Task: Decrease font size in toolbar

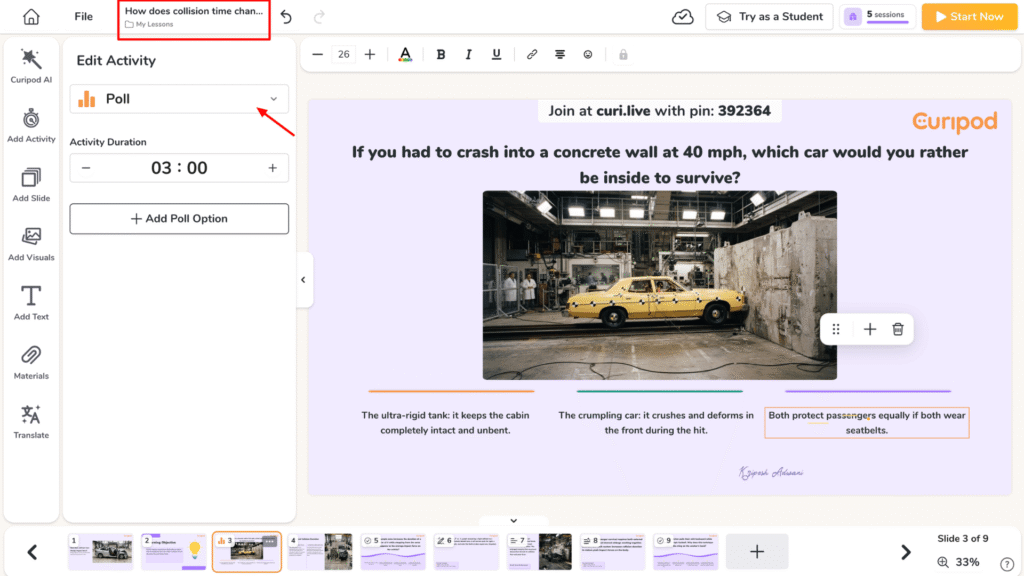Action: 317,54
